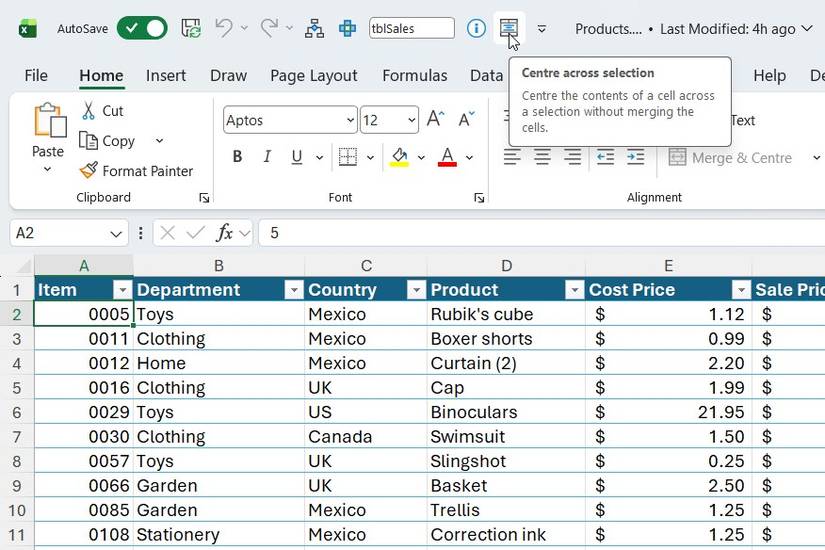Click the Insert Function fx icon
Image resolution: width=825 pixels, height=550 pixels.
(224, 233)
